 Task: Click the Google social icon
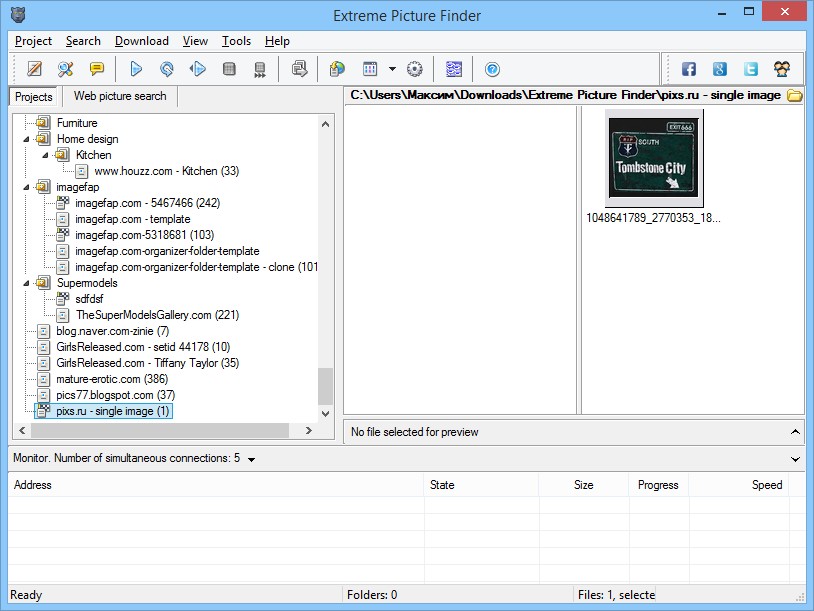[720, 69]
